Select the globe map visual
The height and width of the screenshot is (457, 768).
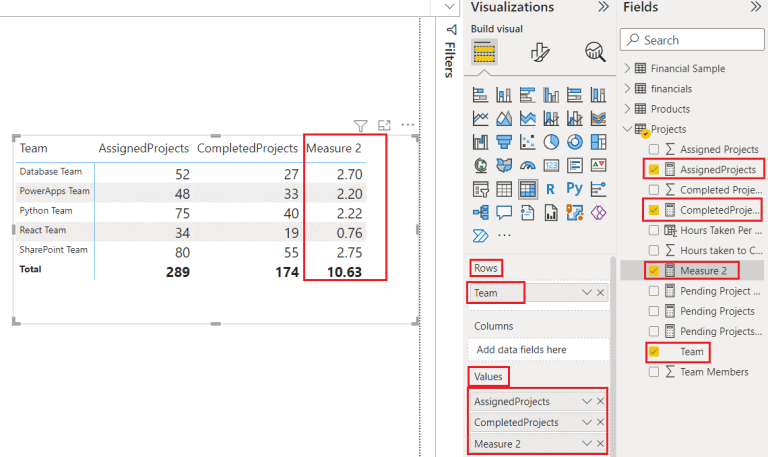click(x=480, y=166)
